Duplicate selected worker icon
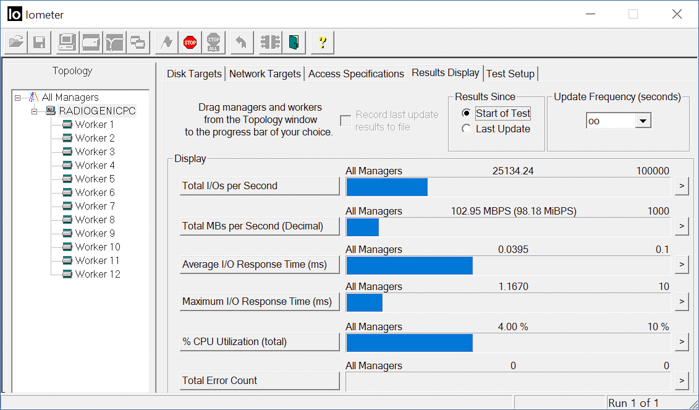 (138, 43)
